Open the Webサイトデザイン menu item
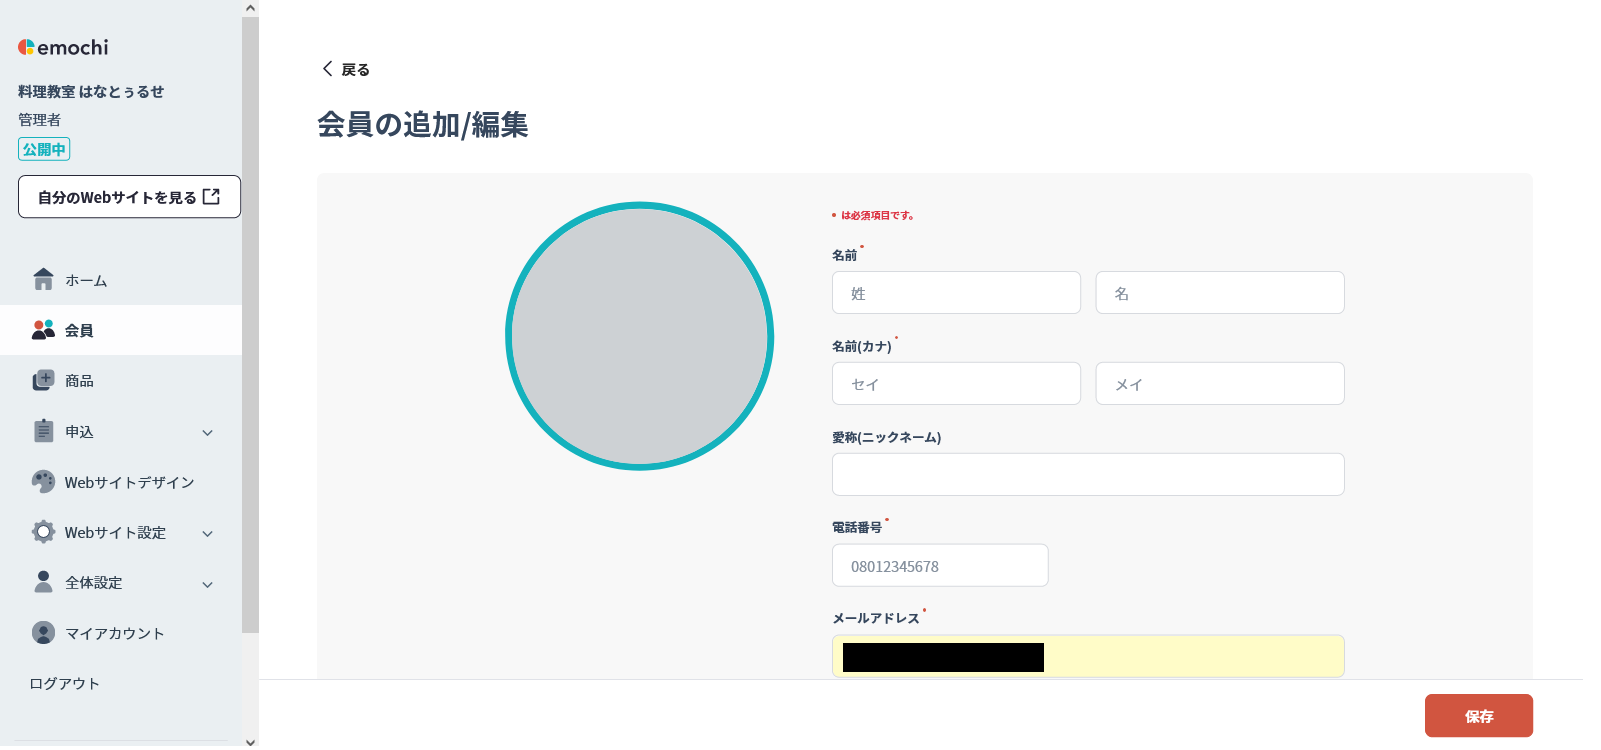The height and width of the screenshot is (750, 1601). (121, 482)
